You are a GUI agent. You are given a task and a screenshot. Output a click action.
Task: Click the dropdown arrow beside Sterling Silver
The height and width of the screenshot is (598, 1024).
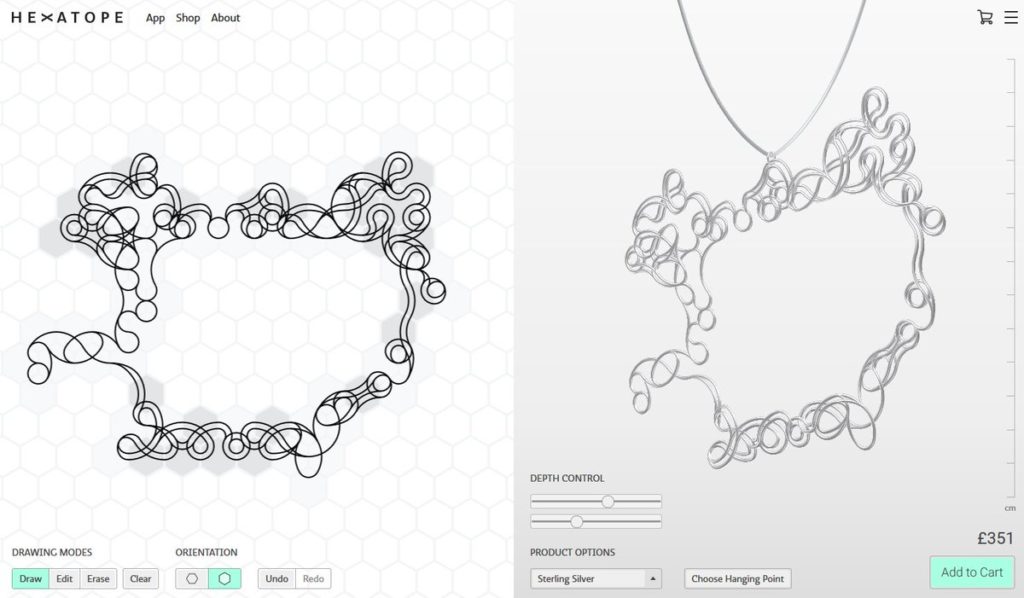coord(652,578)
